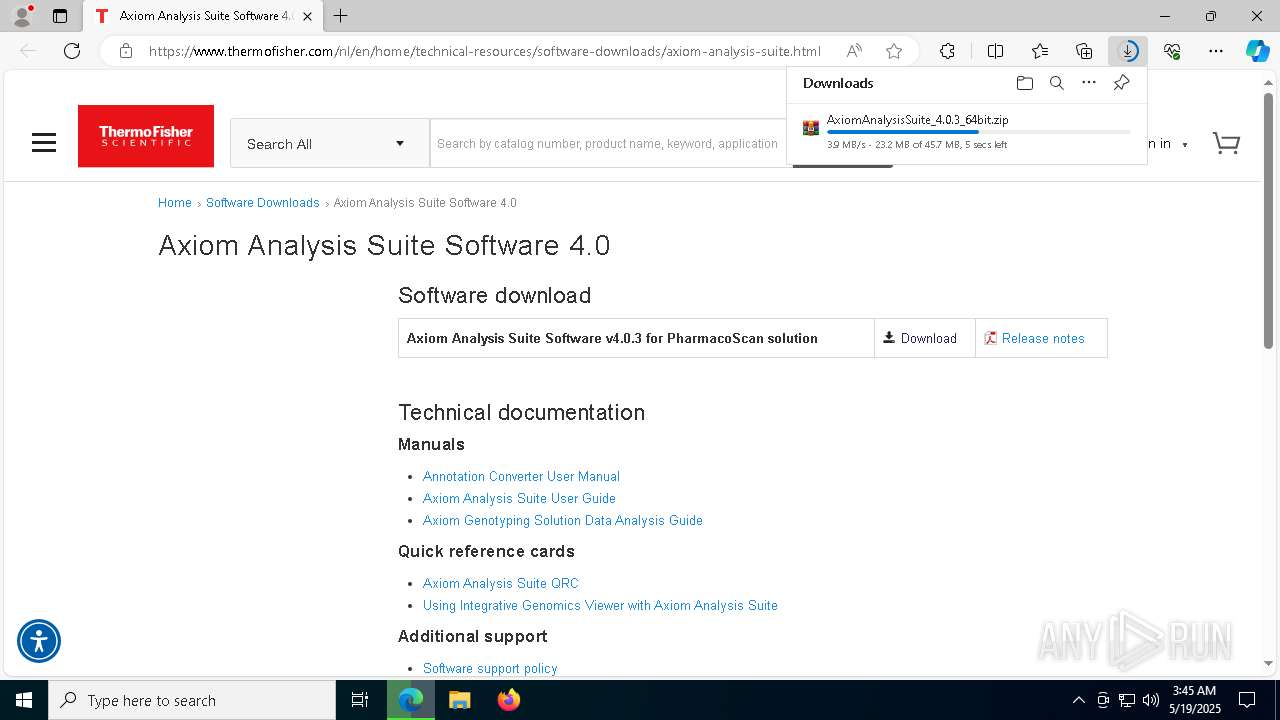Open the notification center
Image resolution: width=1280 pixels, height=720 pixels.
1247,700
